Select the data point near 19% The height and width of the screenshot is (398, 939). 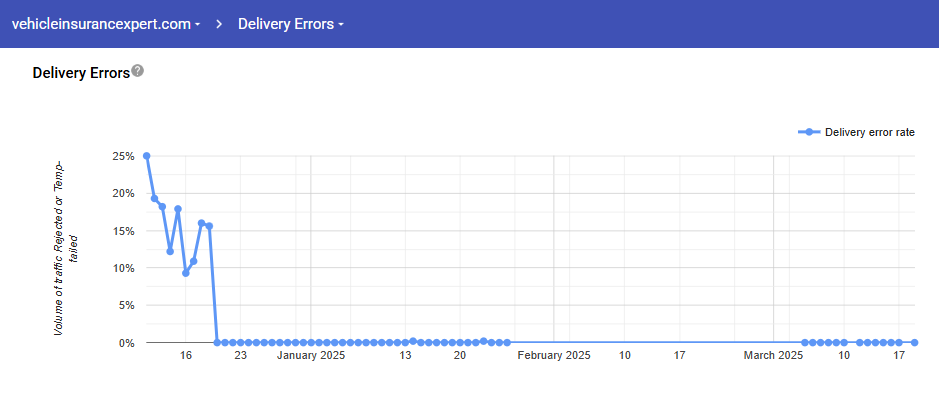click(155, 199)
